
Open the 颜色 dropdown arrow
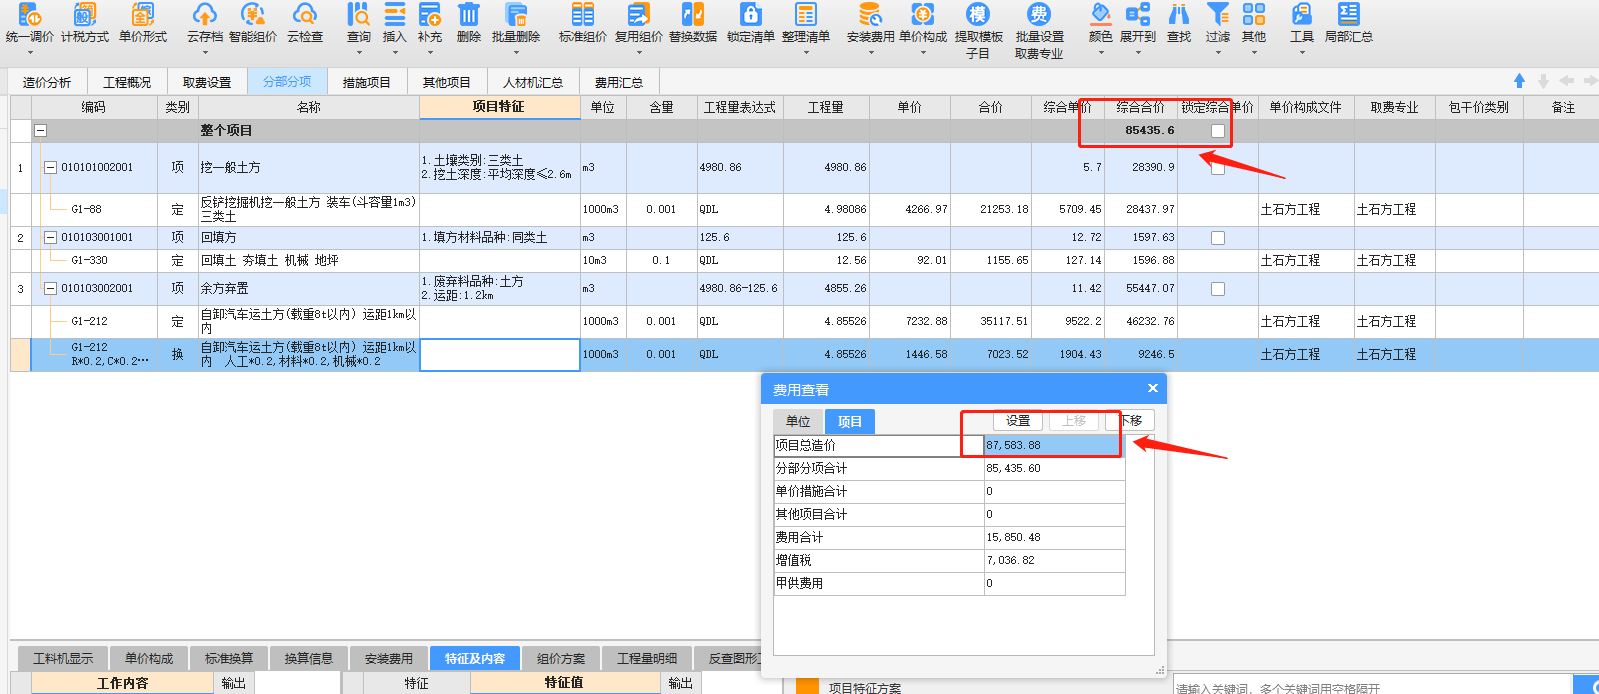point(1101,52)
